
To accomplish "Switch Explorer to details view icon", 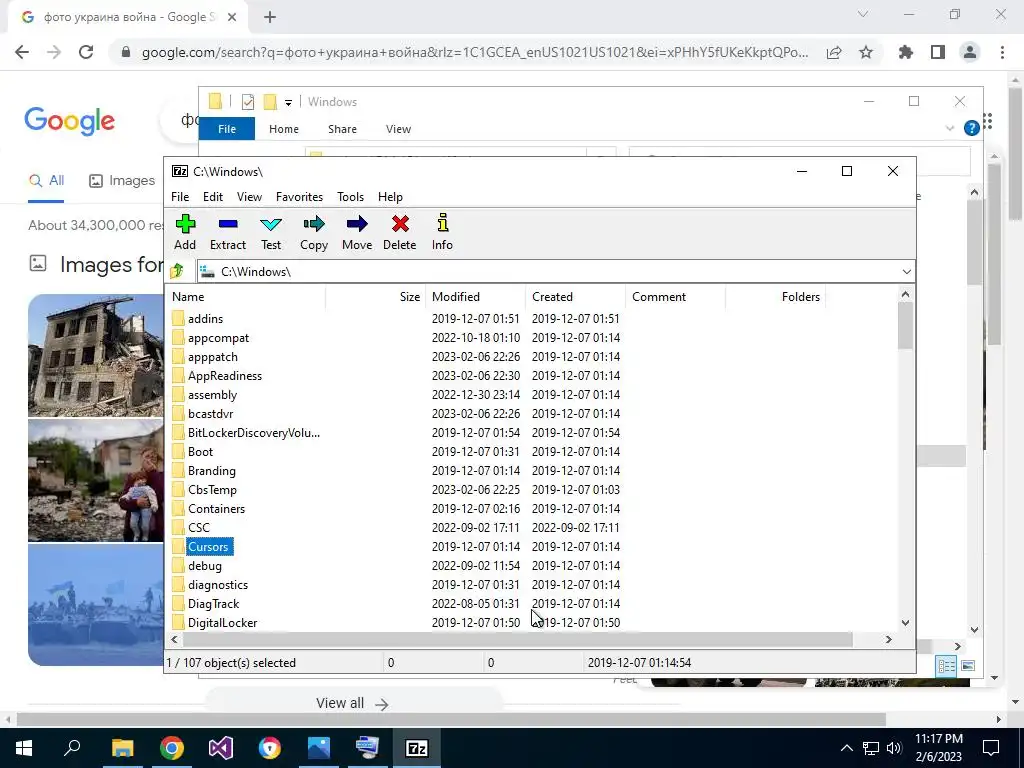I will pyautogui.click(x=946, y=666).
